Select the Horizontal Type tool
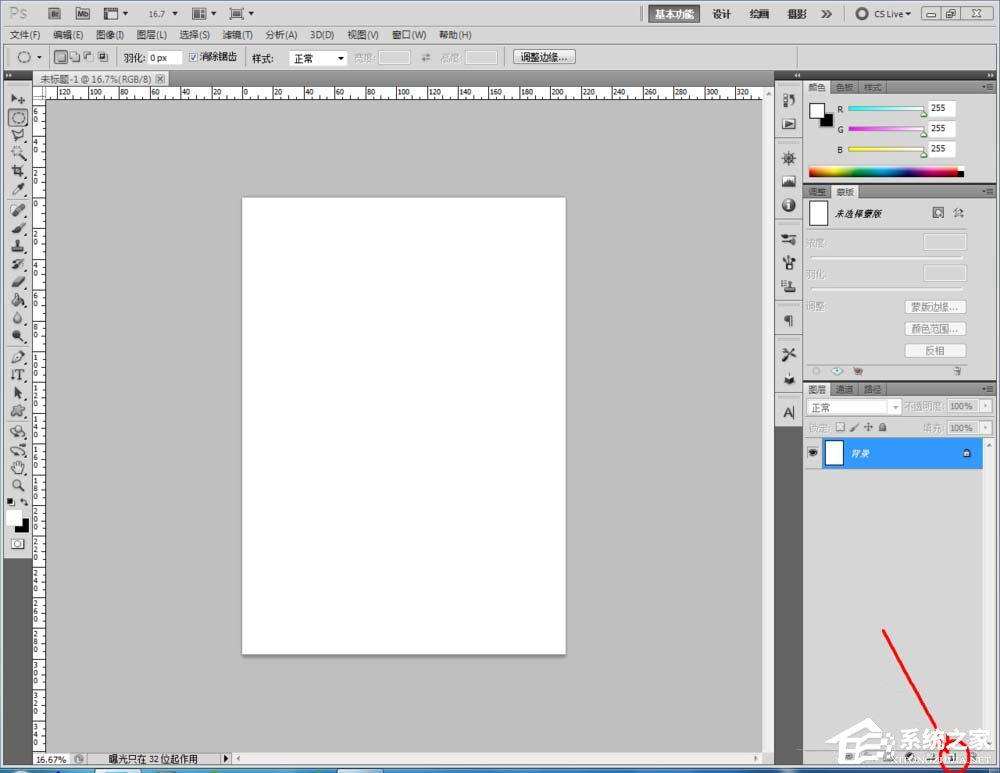 tap(18, 375)
